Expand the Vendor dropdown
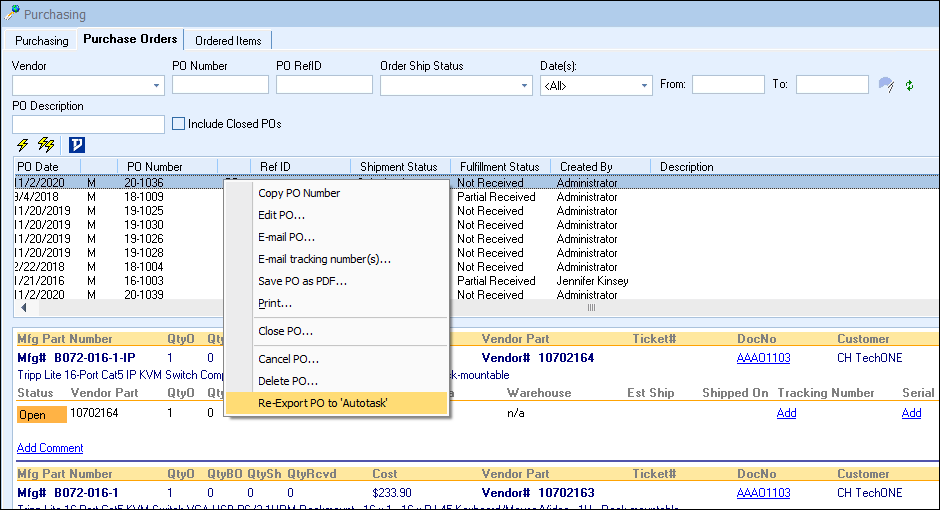 point(157,86)
